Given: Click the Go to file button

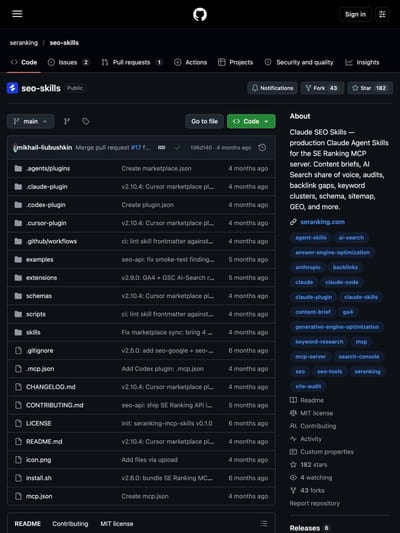Looking at the screenshot, I should pyautogui.click(x=204, y=121).
